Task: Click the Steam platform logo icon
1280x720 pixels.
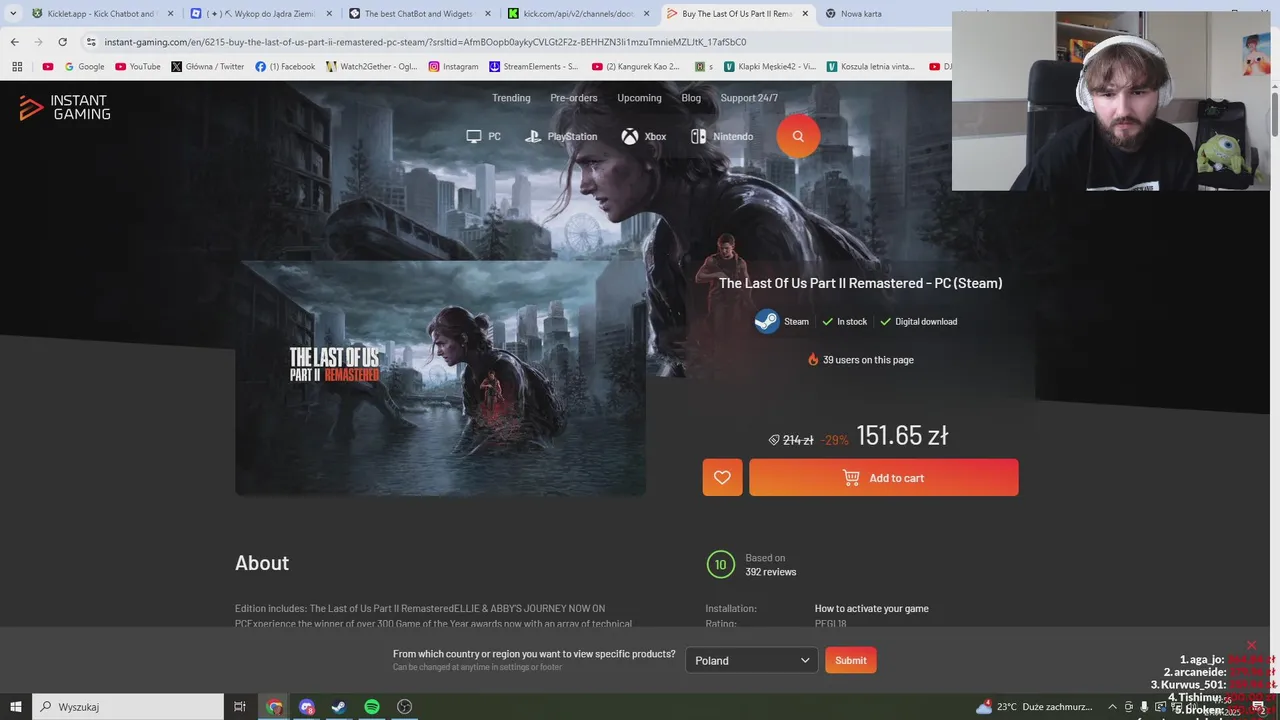Action: click(x=767, y=321)
